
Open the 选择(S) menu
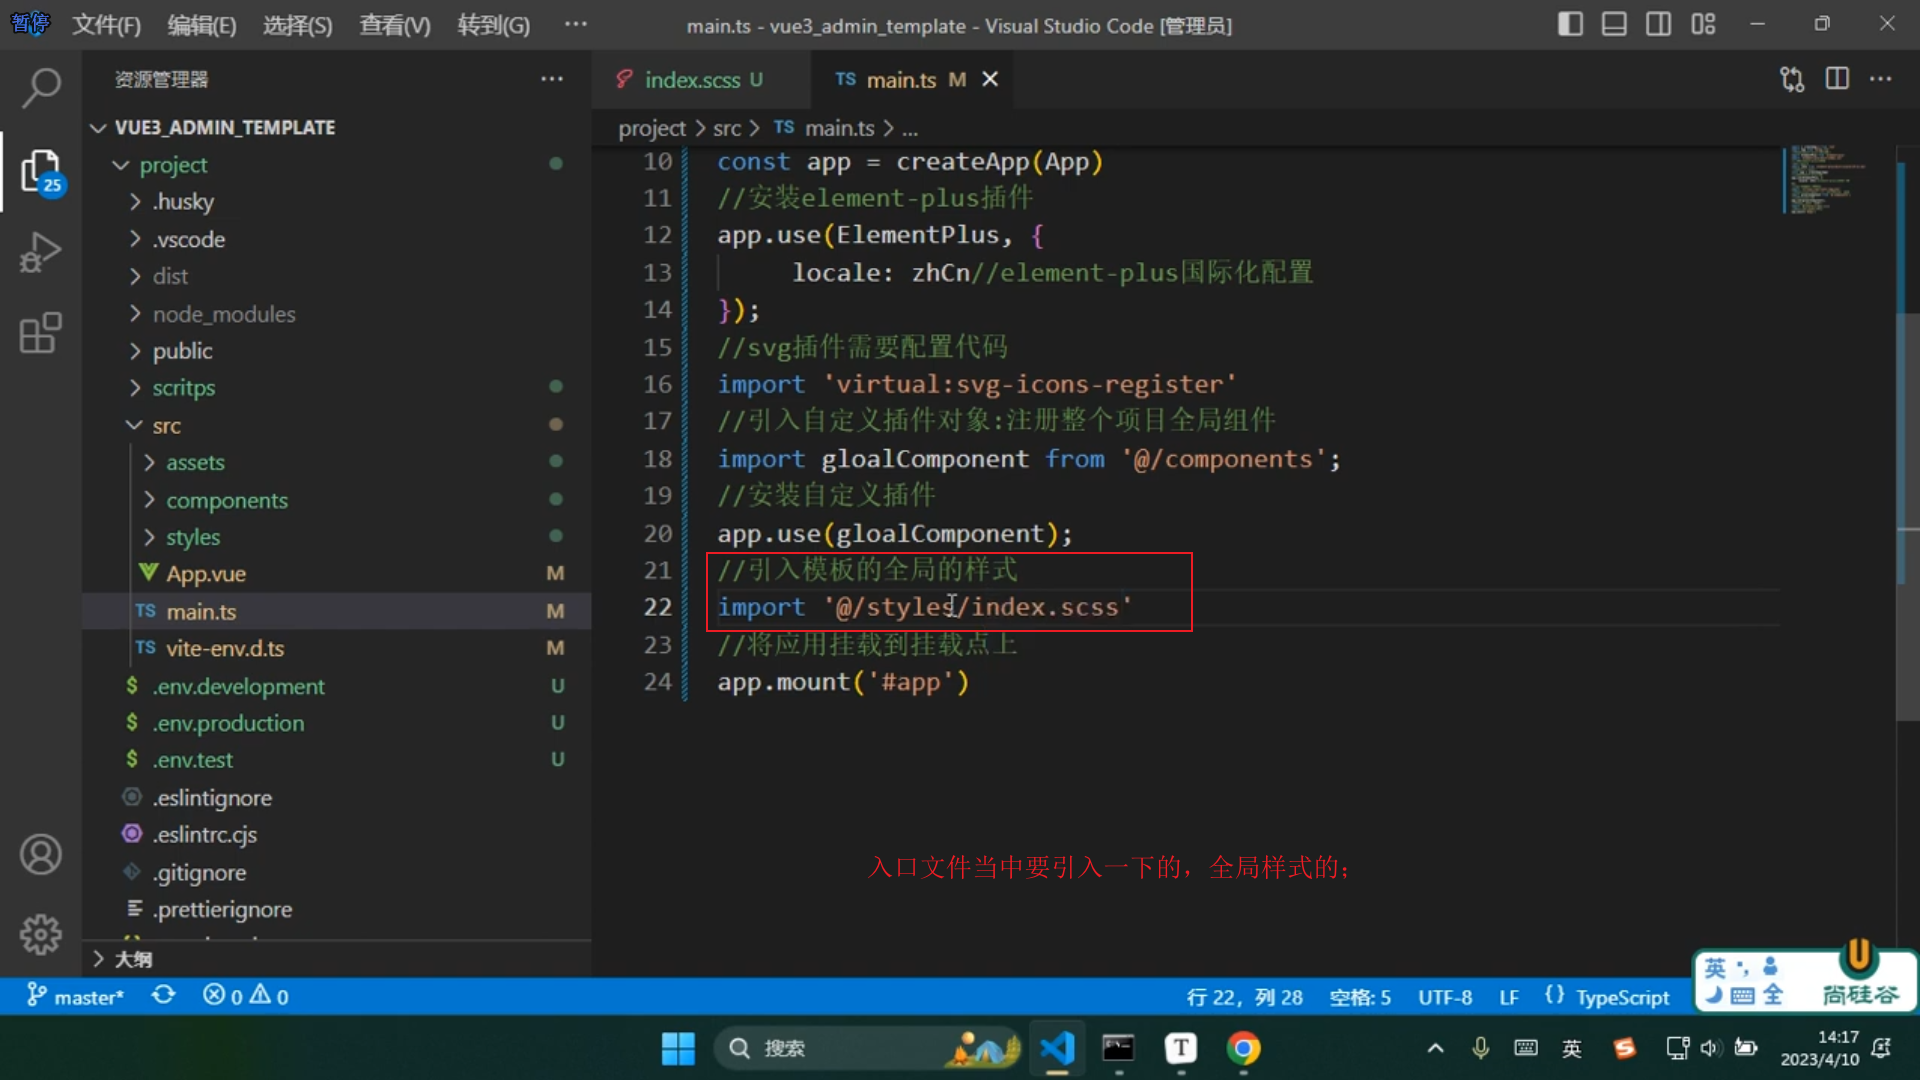click(x=297, y=25)
